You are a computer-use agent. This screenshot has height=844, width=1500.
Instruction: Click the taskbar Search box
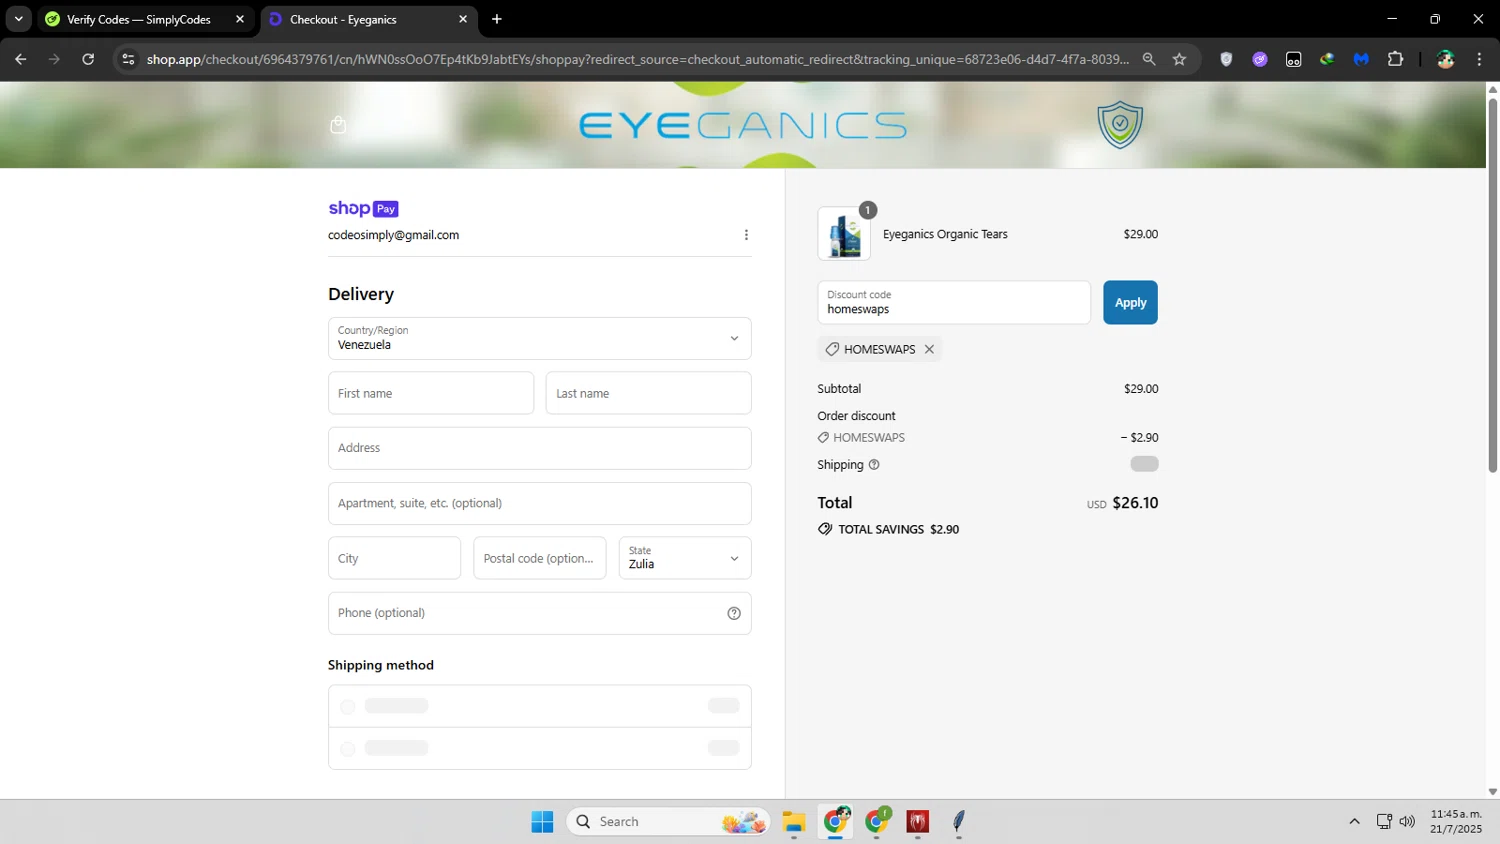click(x=669, y=822)
